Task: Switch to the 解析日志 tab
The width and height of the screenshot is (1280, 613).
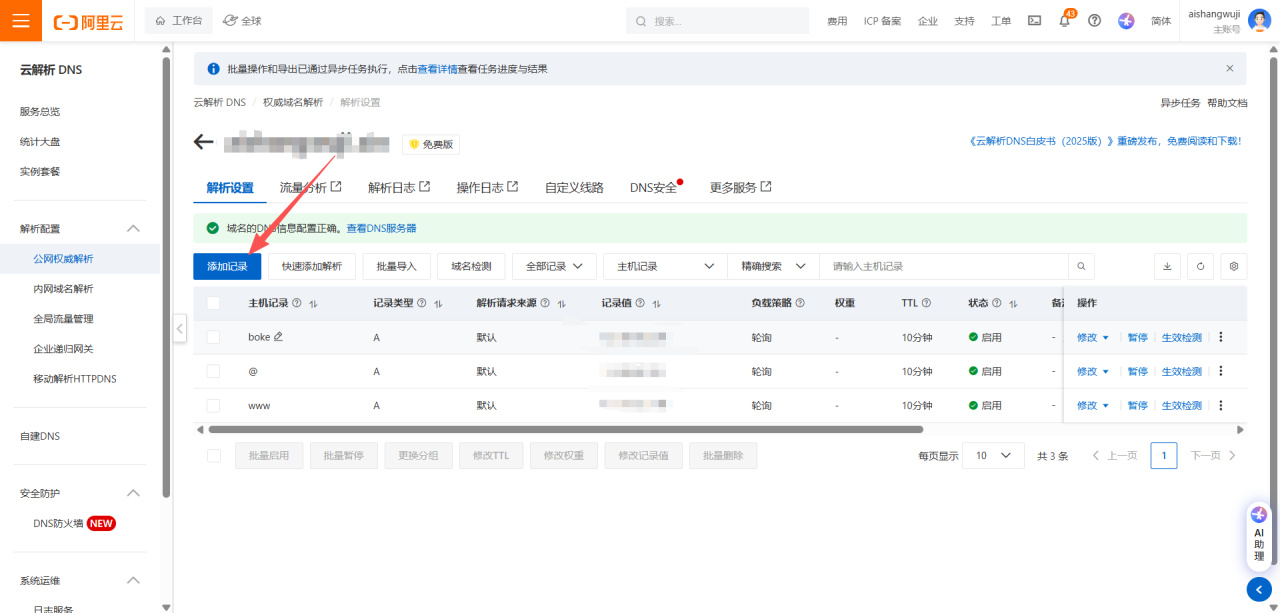Action: click(399, 187)
